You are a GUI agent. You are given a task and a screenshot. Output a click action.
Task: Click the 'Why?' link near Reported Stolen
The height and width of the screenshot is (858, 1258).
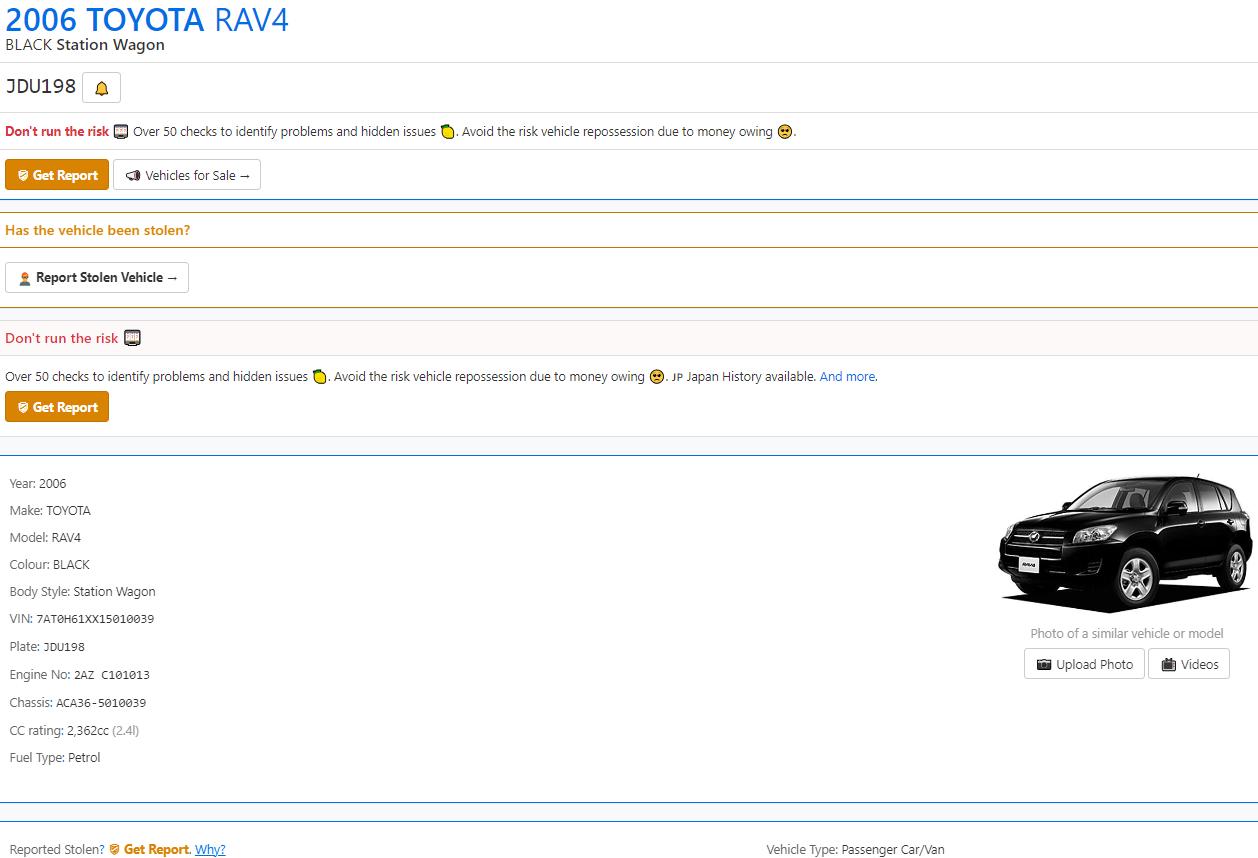coord(210,850)
